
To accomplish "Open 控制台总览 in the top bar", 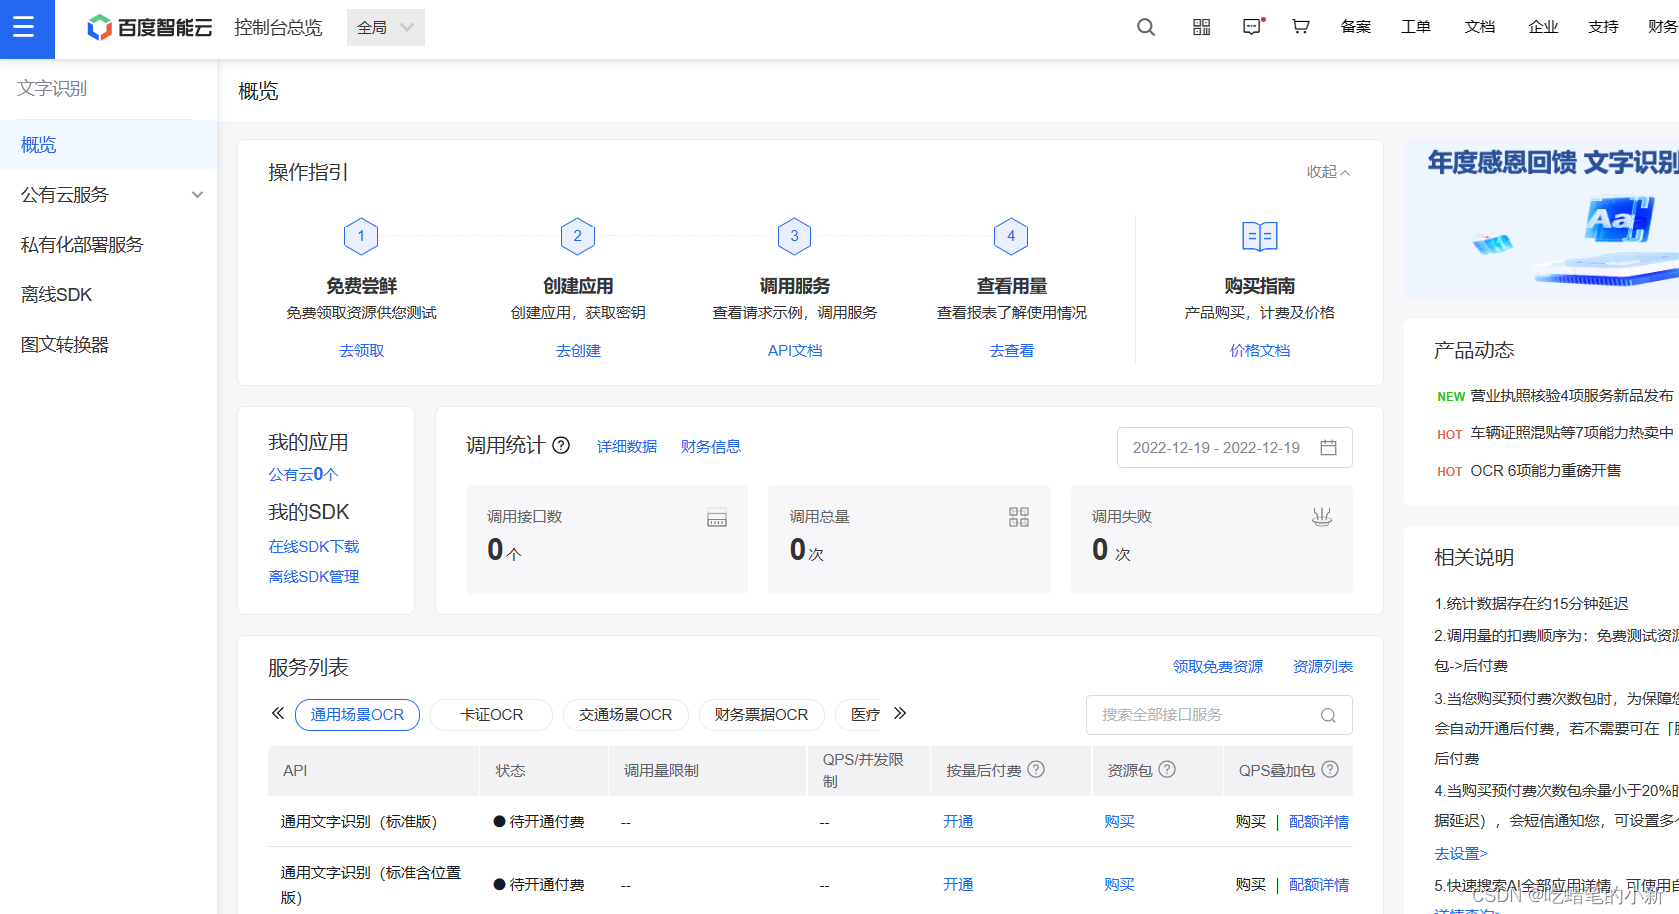I will pos(278,27).
